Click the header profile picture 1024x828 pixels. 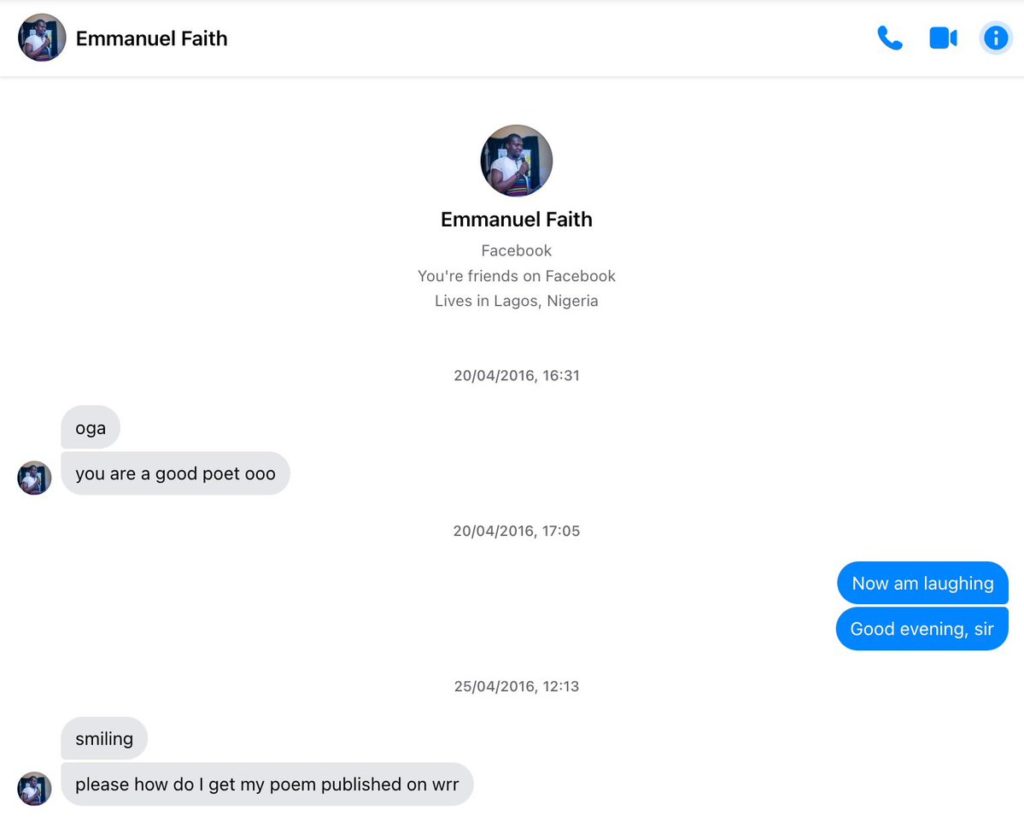click(x=42, y=38)
